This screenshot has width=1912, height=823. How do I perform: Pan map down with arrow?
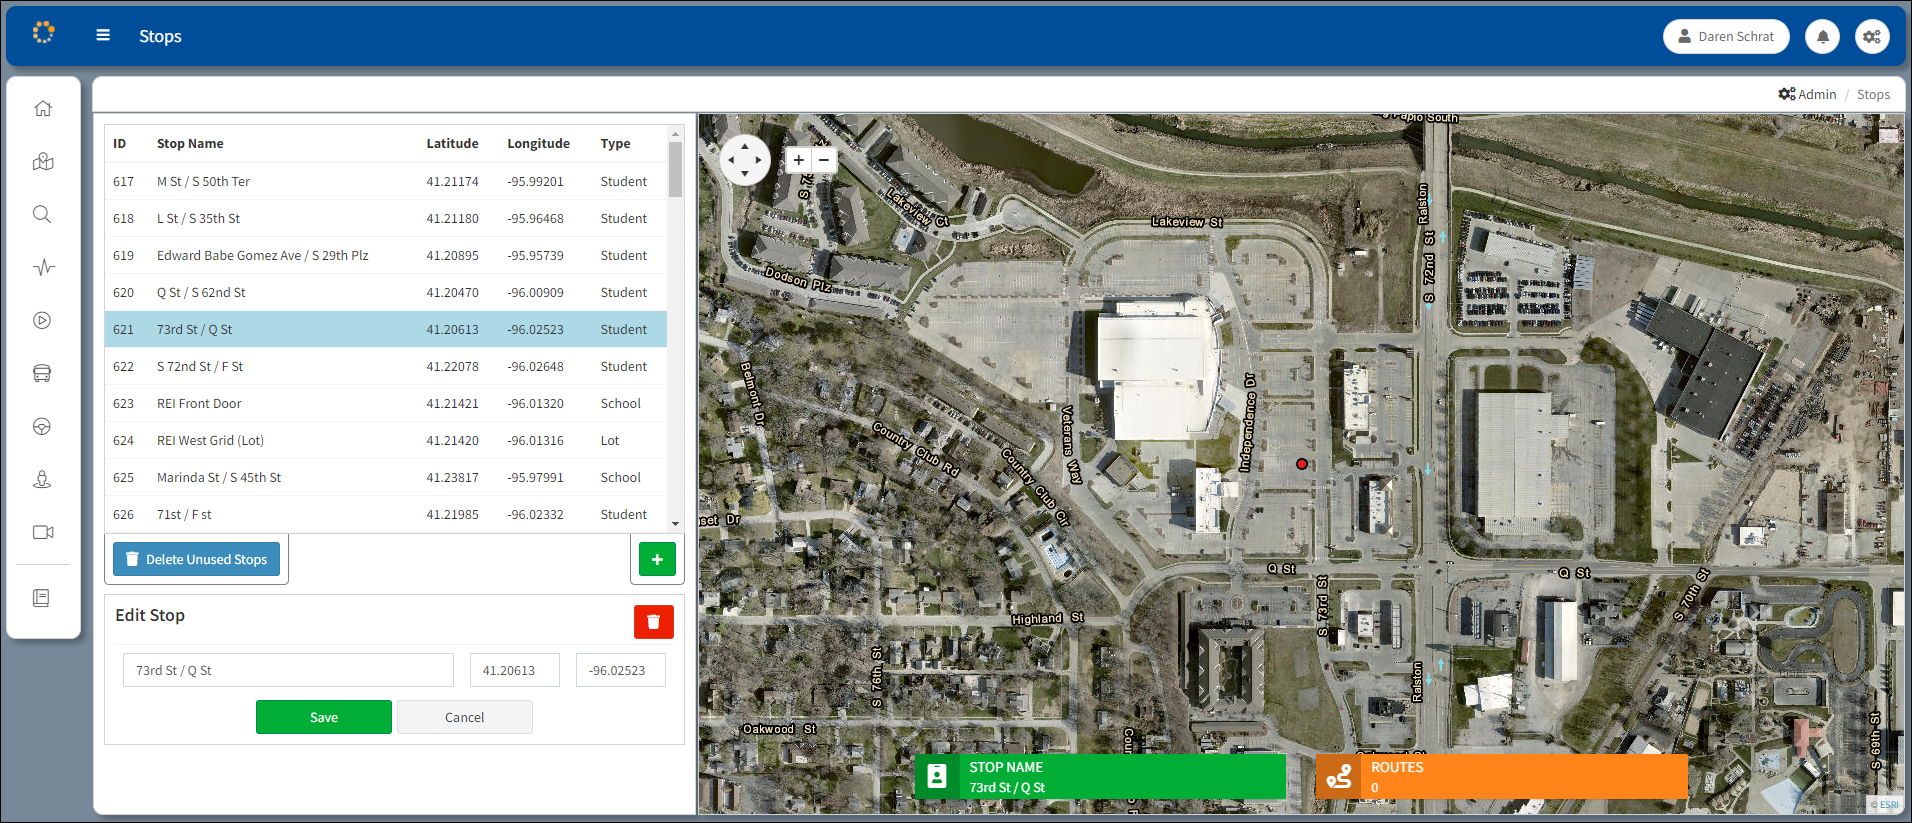click(745, 174)
